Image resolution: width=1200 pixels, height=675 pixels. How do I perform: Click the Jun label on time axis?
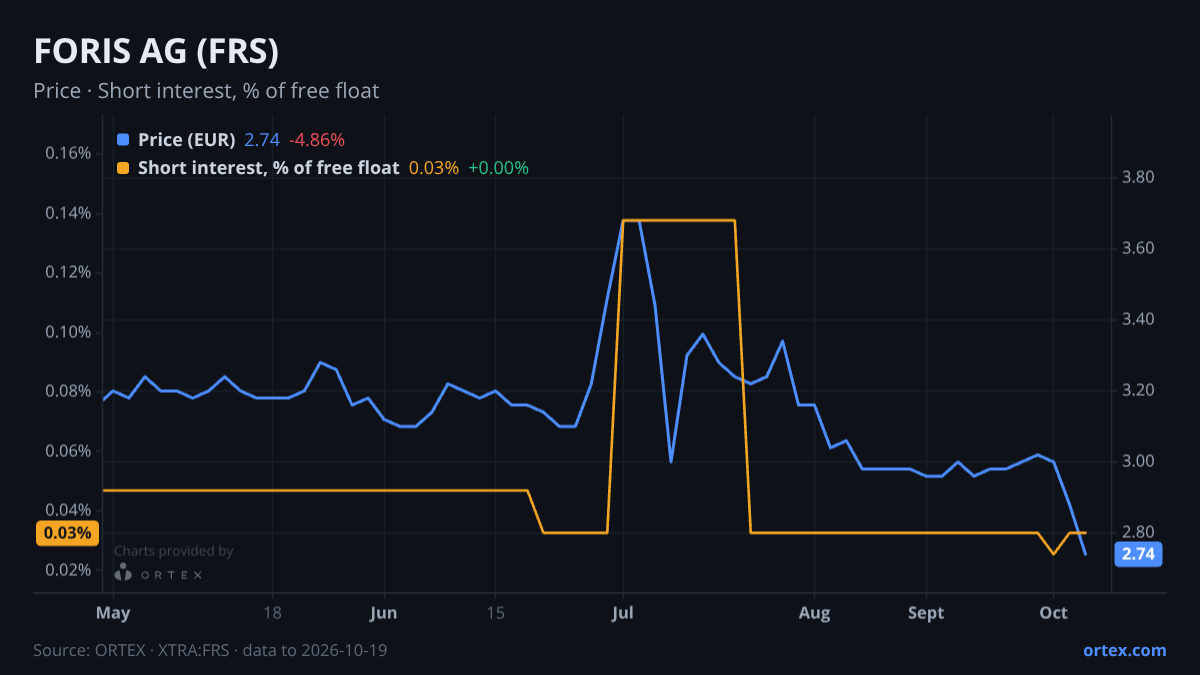click(383, 613)
